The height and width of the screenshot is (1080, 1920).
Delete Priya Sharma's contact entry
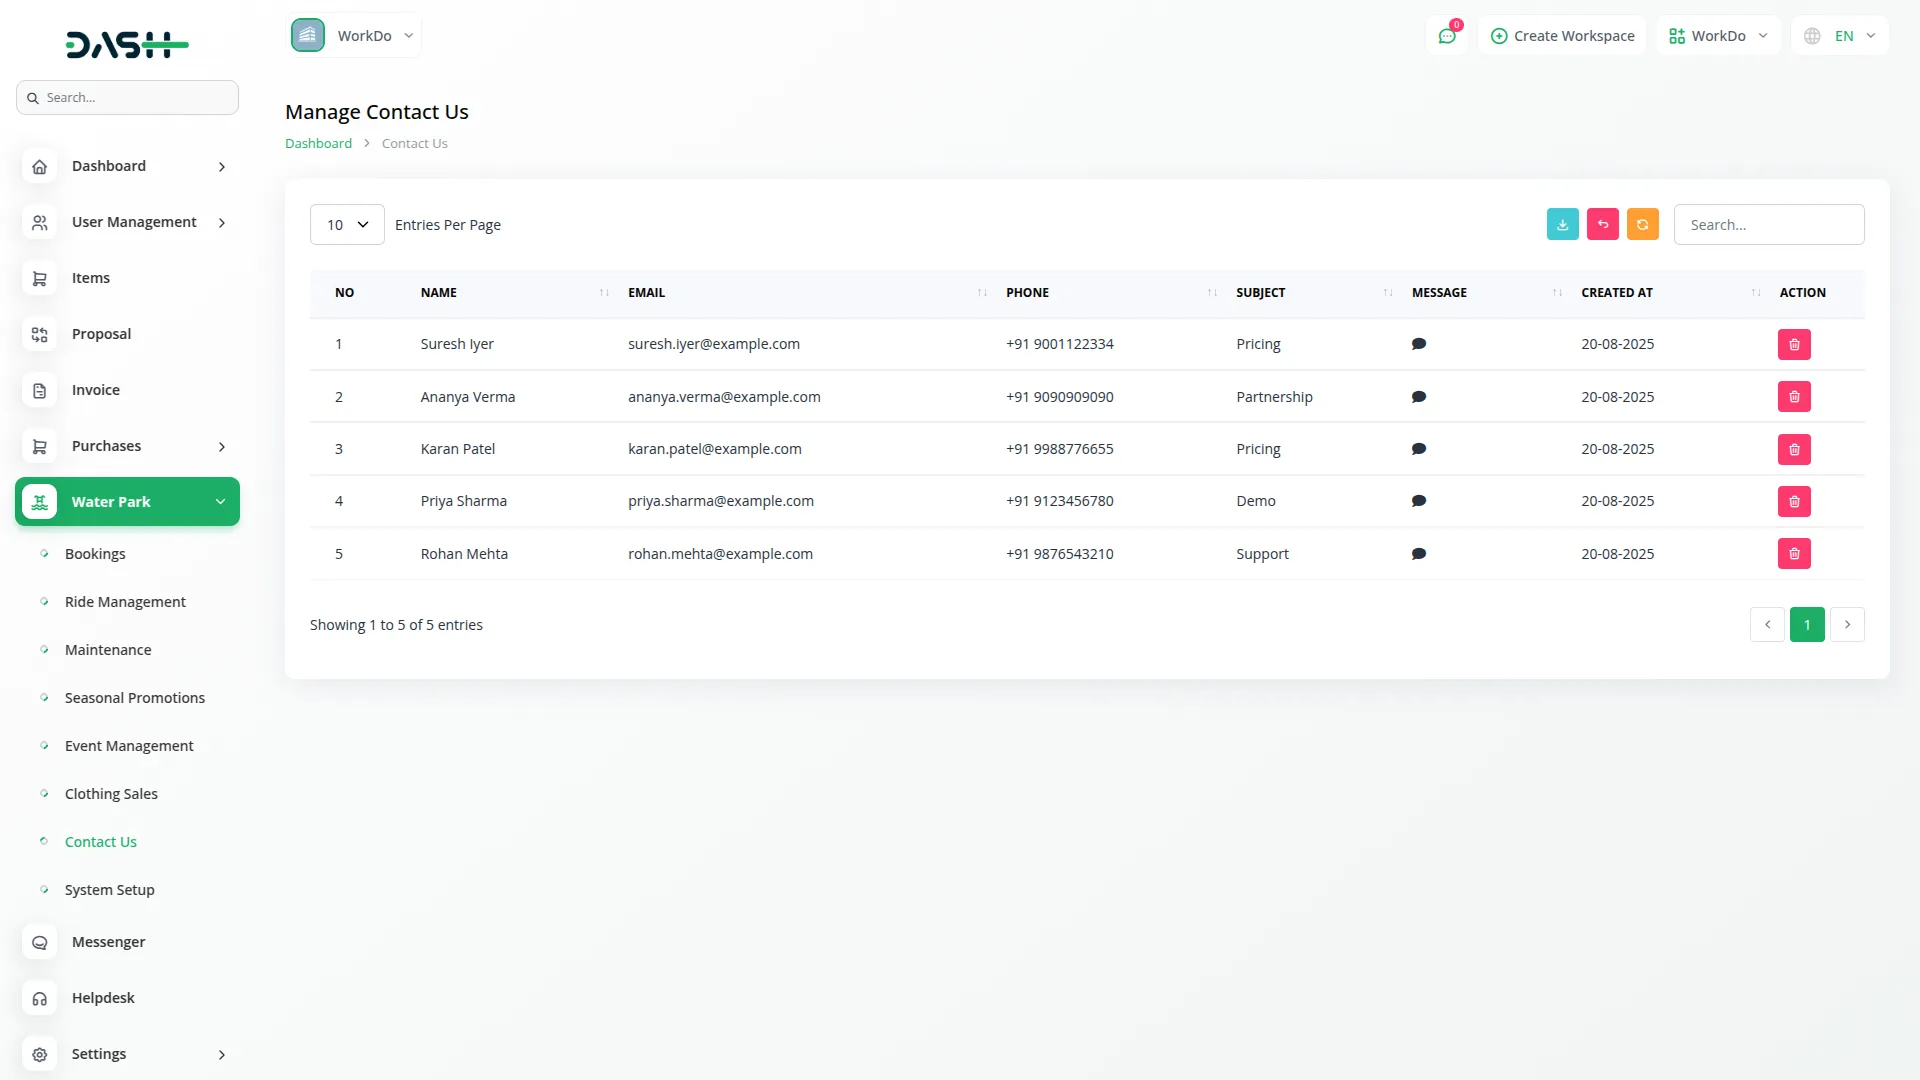(x=1794, y=502)
